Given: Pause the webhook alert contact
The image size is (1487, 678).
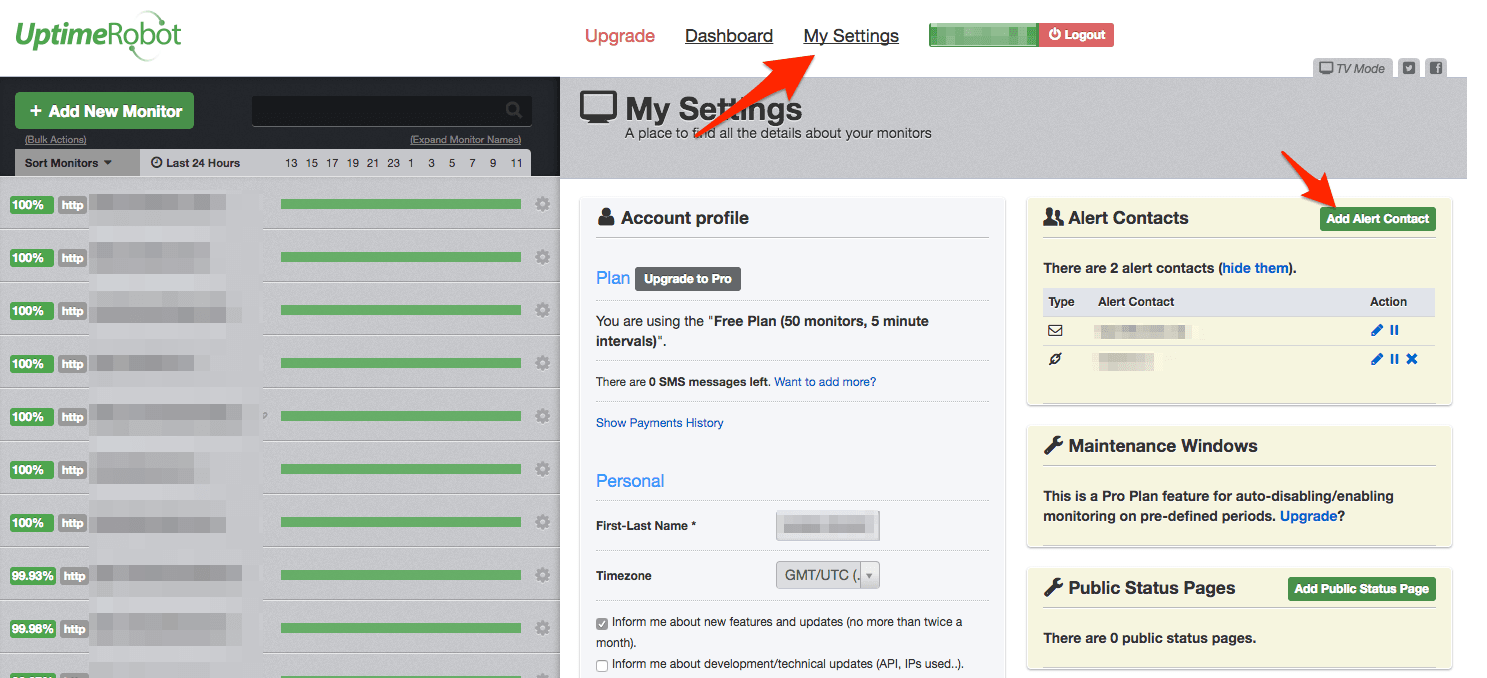Looking at the screenshot, I should [1394, 359].
